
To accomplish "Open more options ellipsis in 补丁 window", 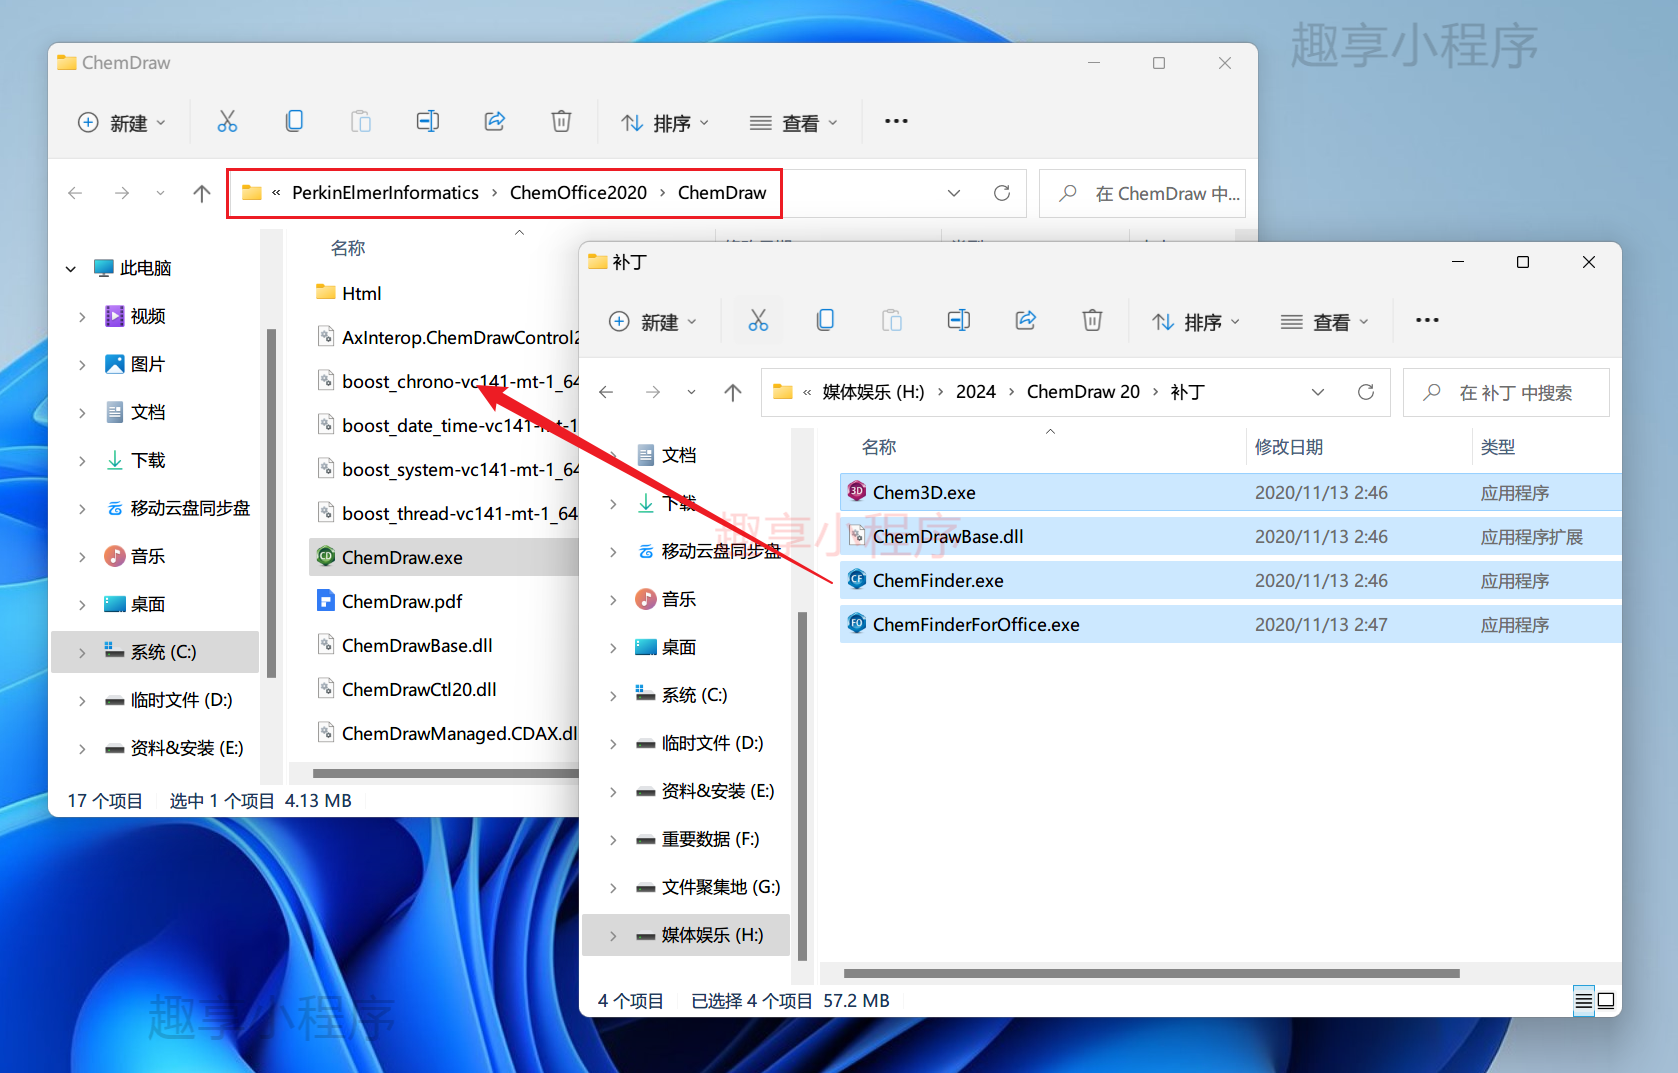I will pyautogui.click(x=1427, y=320).
